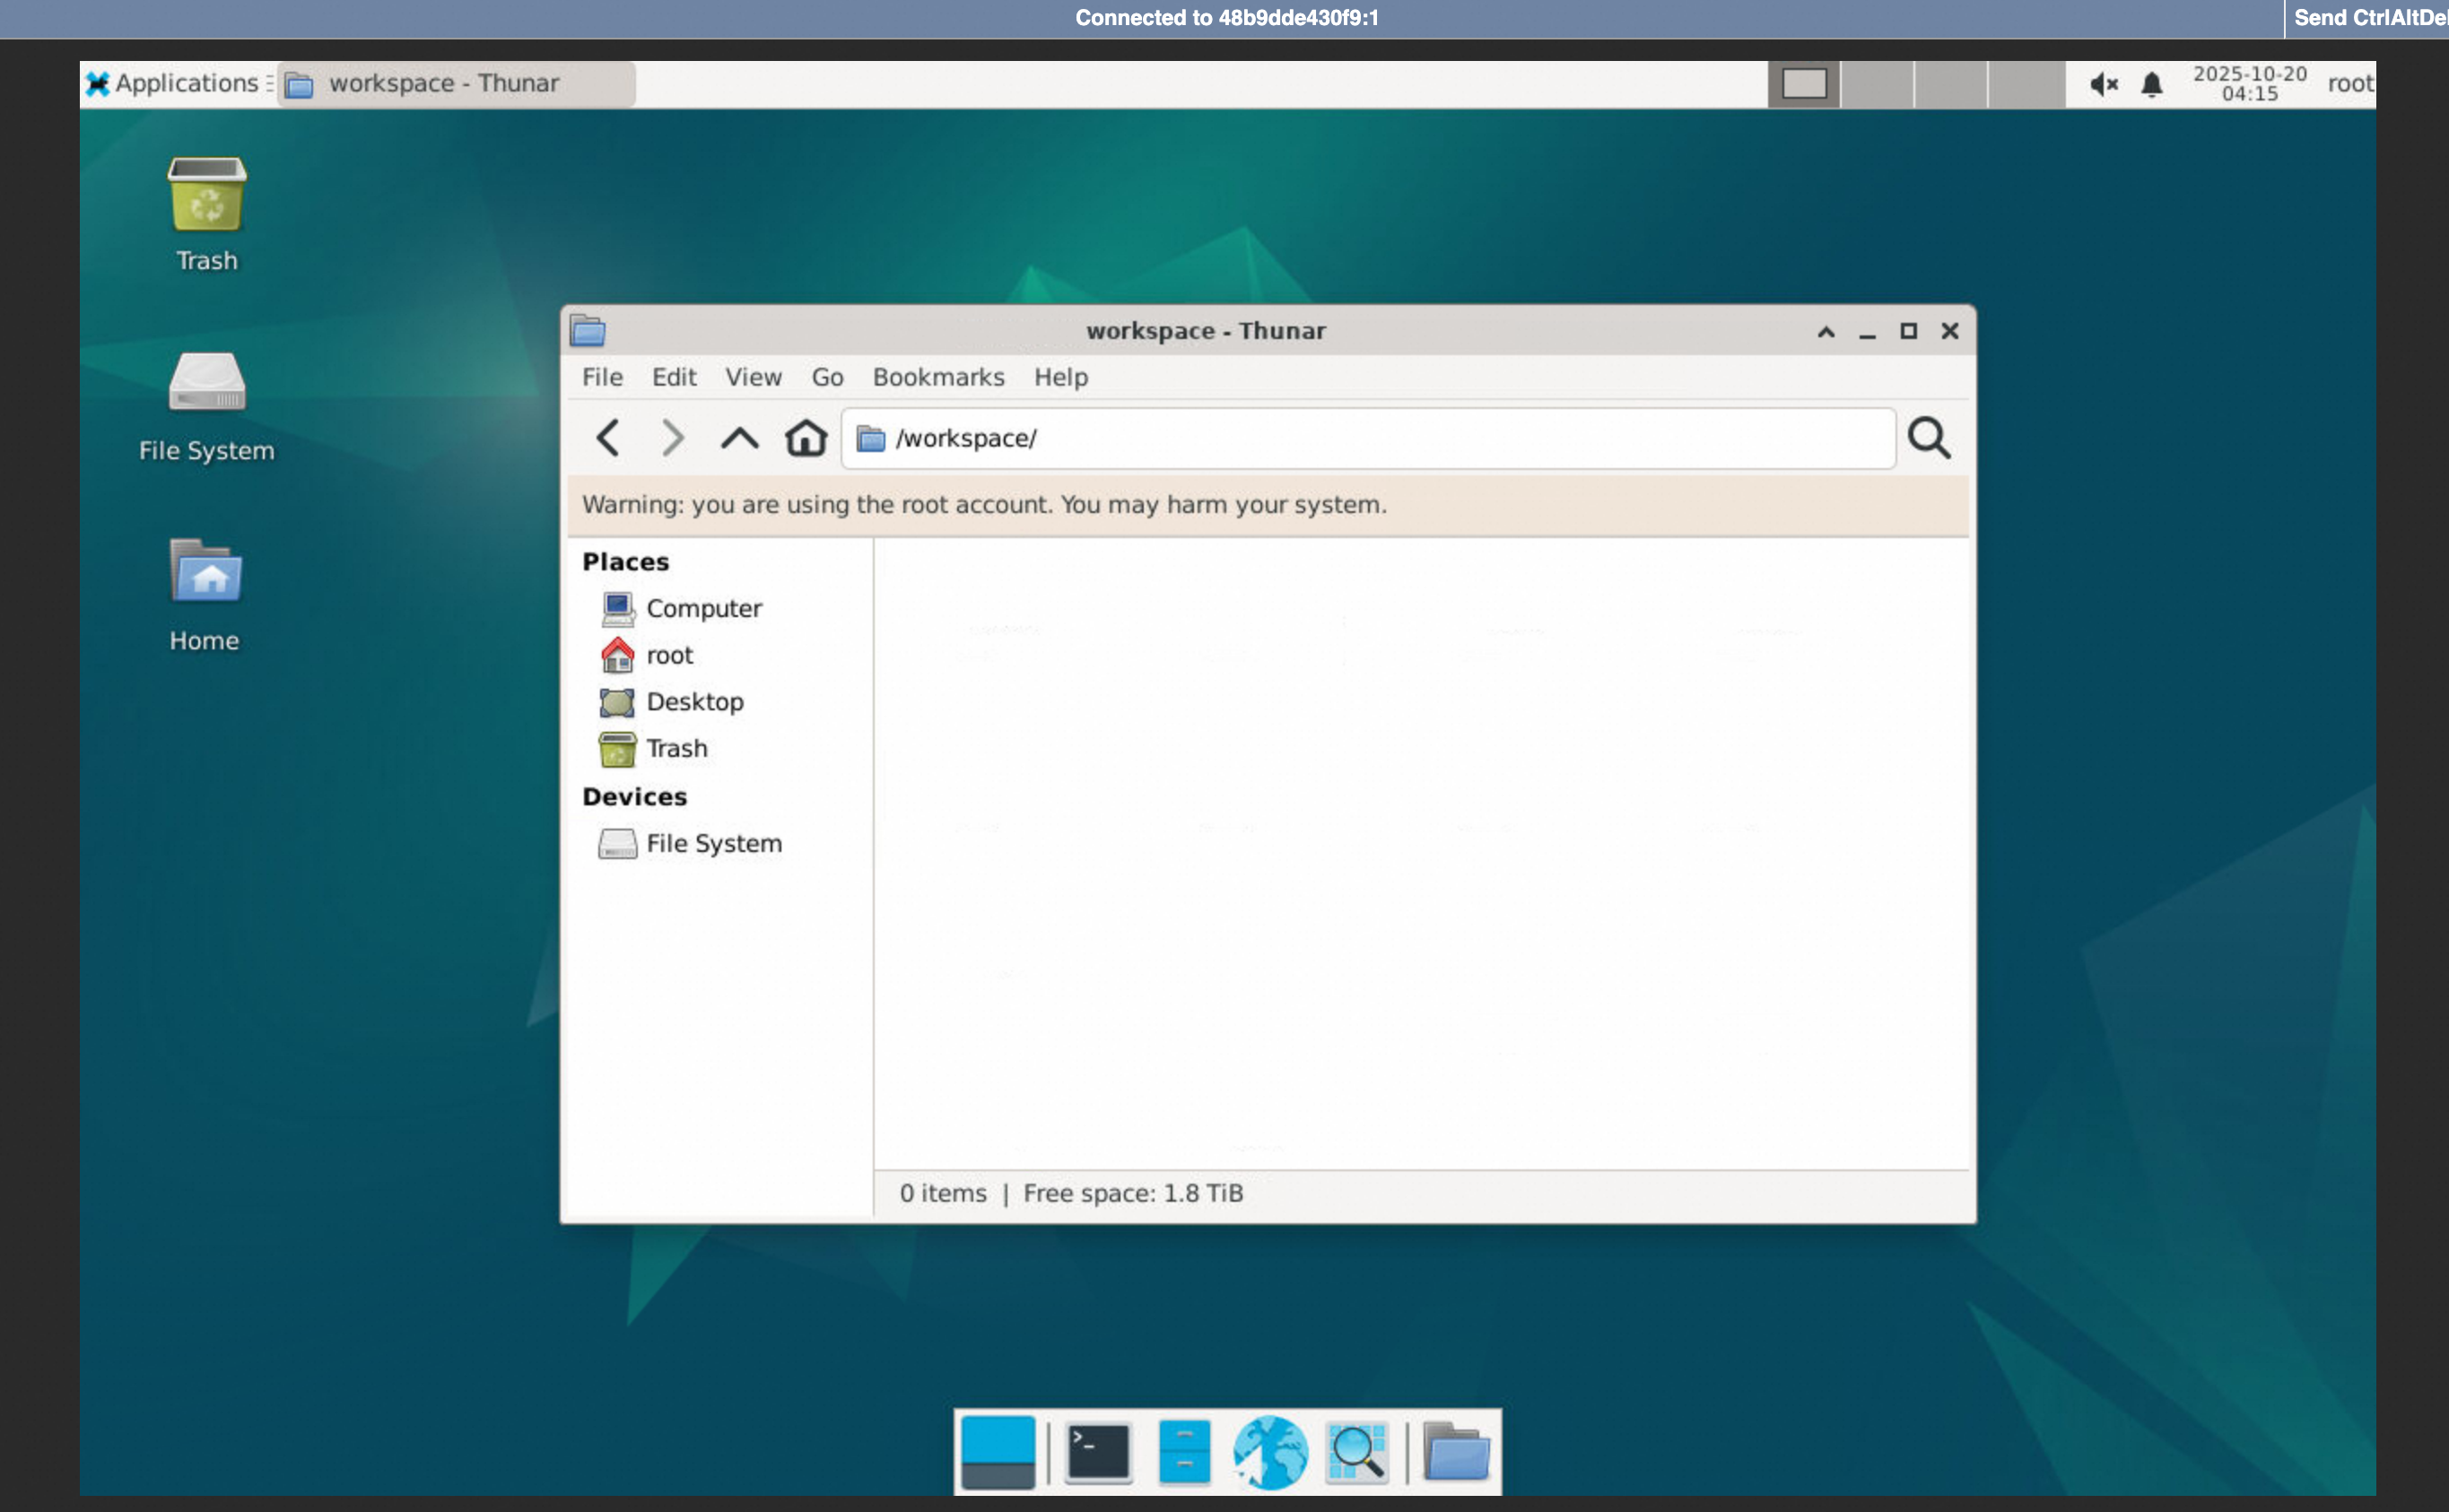Select File System under Devices
This screenshot has width=2449, height=1512.
coord(713,843)
